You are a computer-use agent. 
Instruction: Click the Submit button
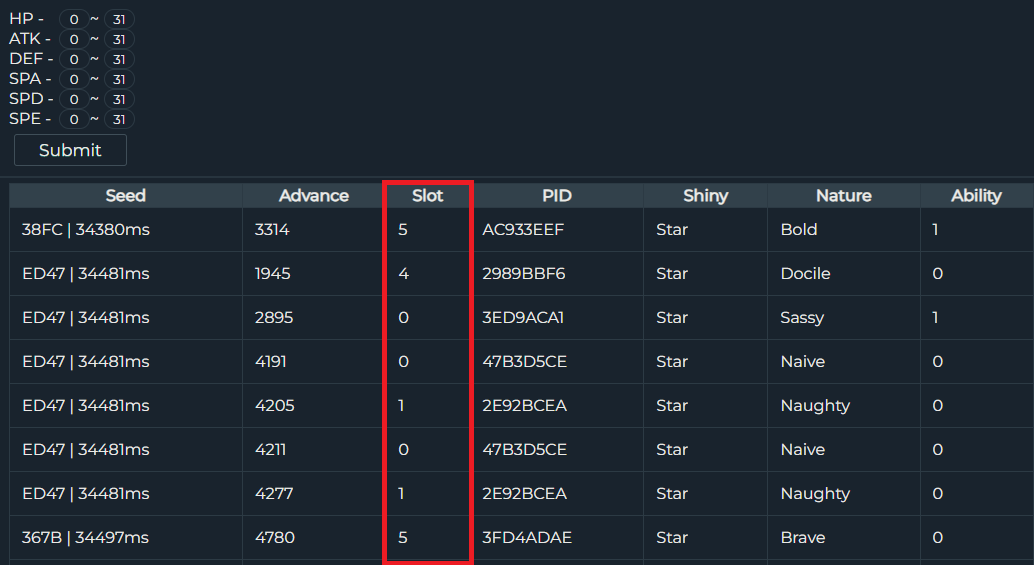point(71,150)
